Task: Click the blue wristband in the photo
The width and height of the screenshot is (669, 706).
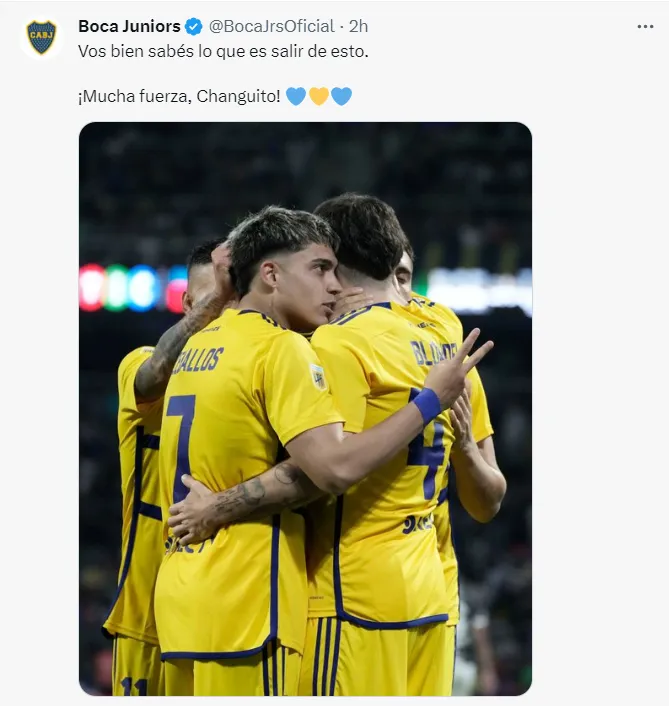Action: pos(427,406)
